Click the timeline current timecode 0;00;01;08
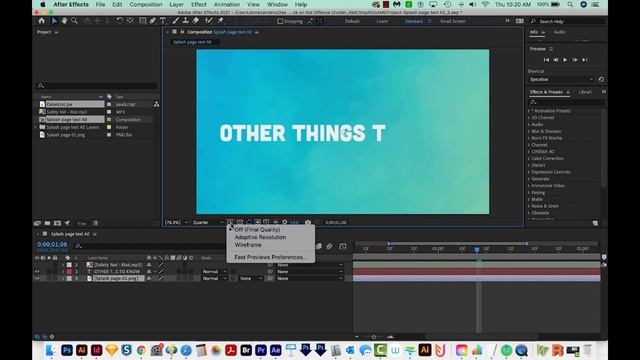 point(52,244)
